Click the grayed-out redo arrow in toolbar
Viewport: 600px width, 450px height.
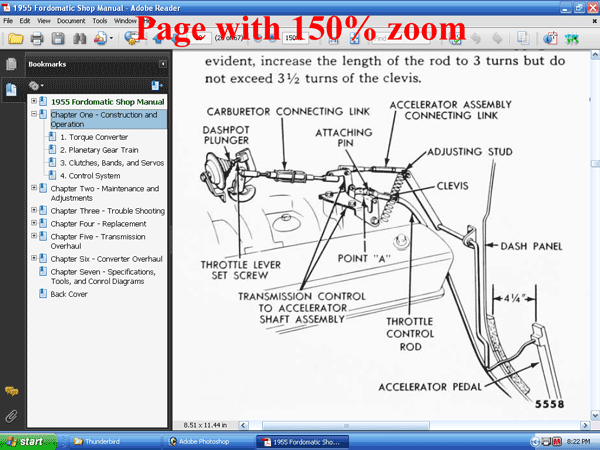coord(497,38)
